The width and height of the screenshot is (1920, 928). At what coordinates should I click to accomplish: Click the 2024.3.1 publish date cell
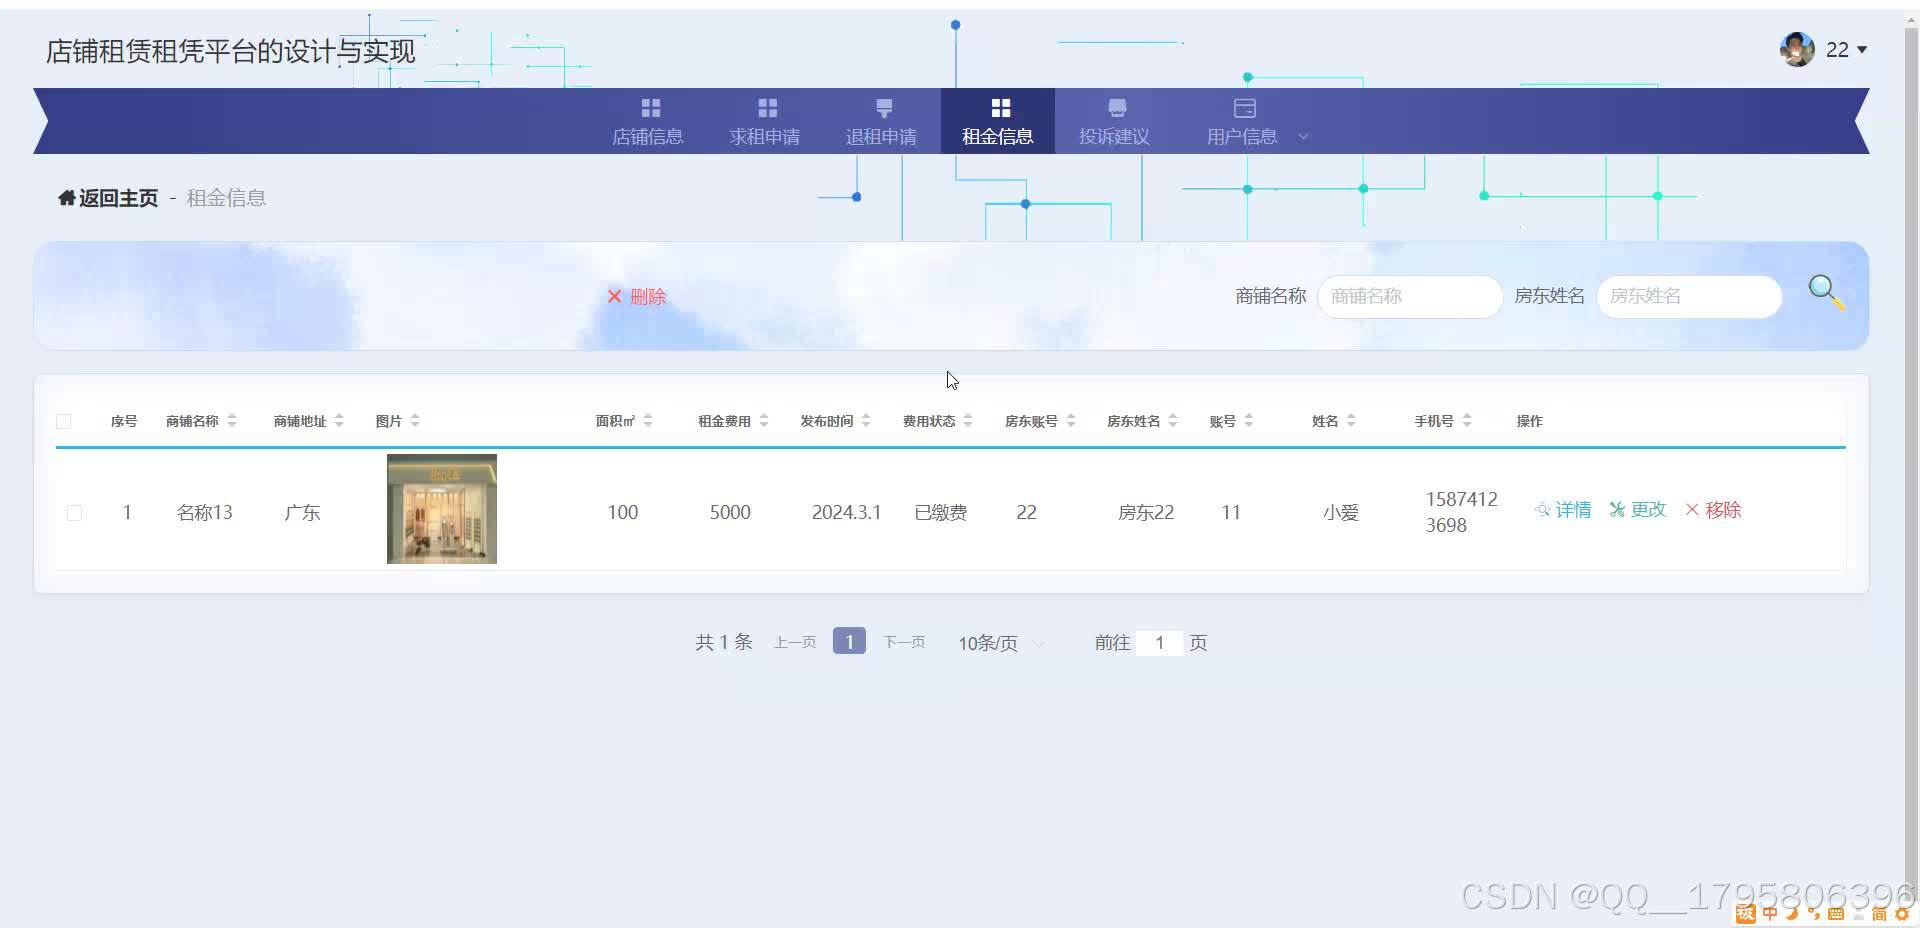coord(846,513)
